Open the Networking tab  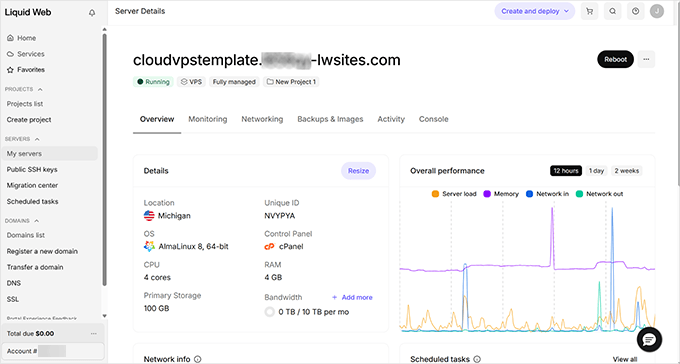(262, 119)
